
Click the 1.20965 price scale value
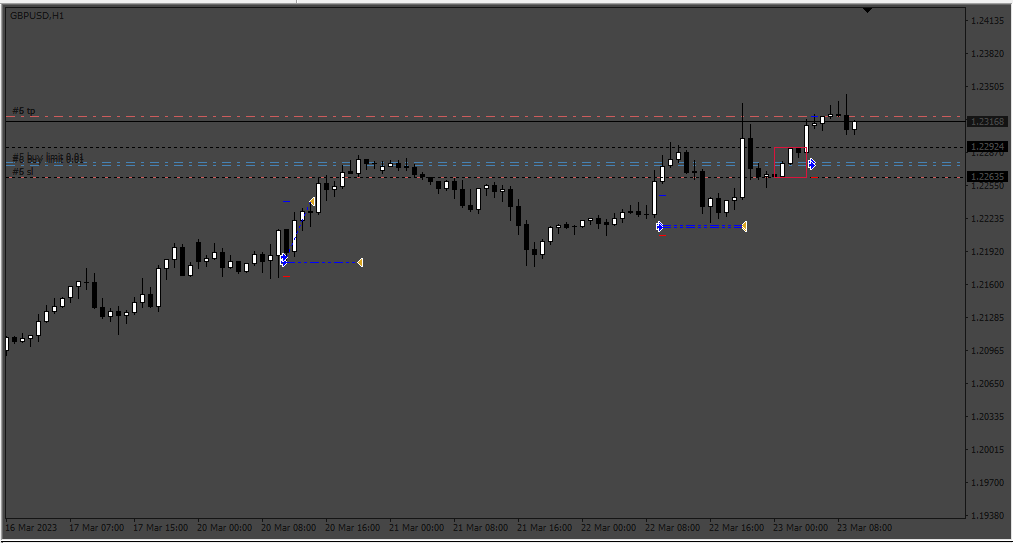point(987,351)
